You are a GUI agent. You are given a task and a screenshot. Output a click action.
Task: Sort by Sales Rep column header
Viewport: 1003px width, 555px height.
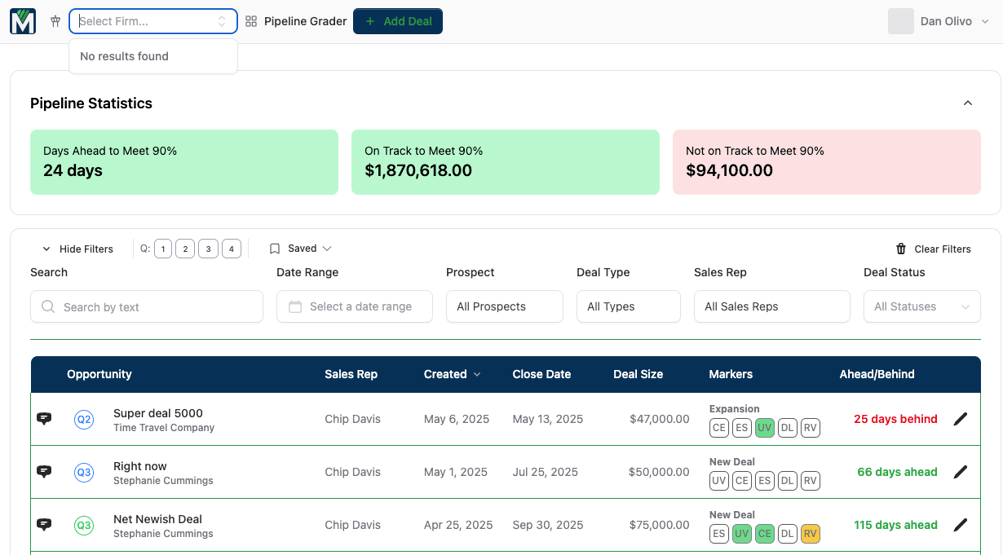351,374
